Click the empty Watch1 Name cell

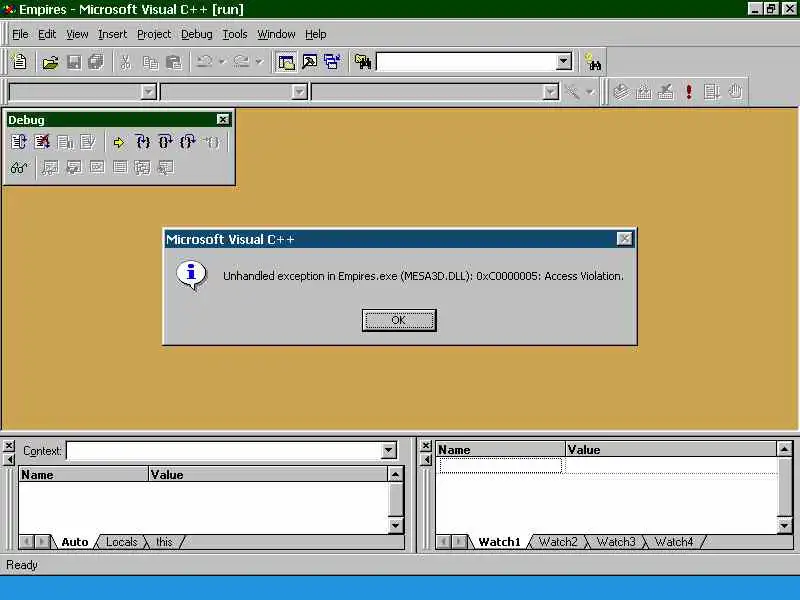coord(501,465)
